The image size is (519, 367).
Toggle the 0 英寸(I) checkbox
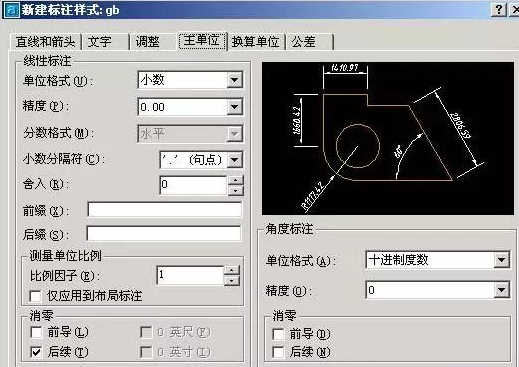tap(146, 352)
